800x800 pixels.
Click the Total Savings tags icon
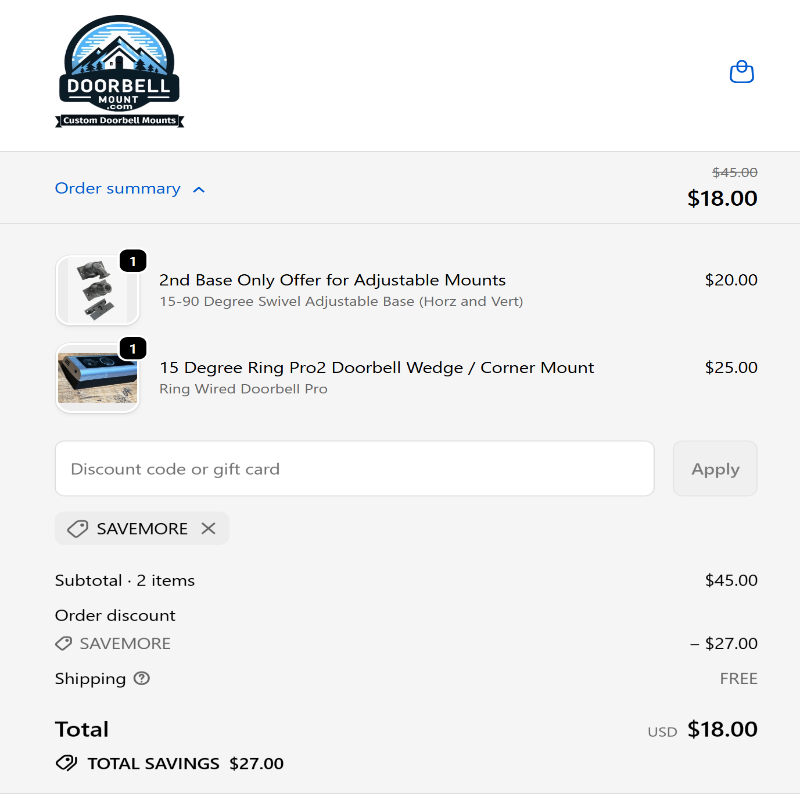pos(66,763)
